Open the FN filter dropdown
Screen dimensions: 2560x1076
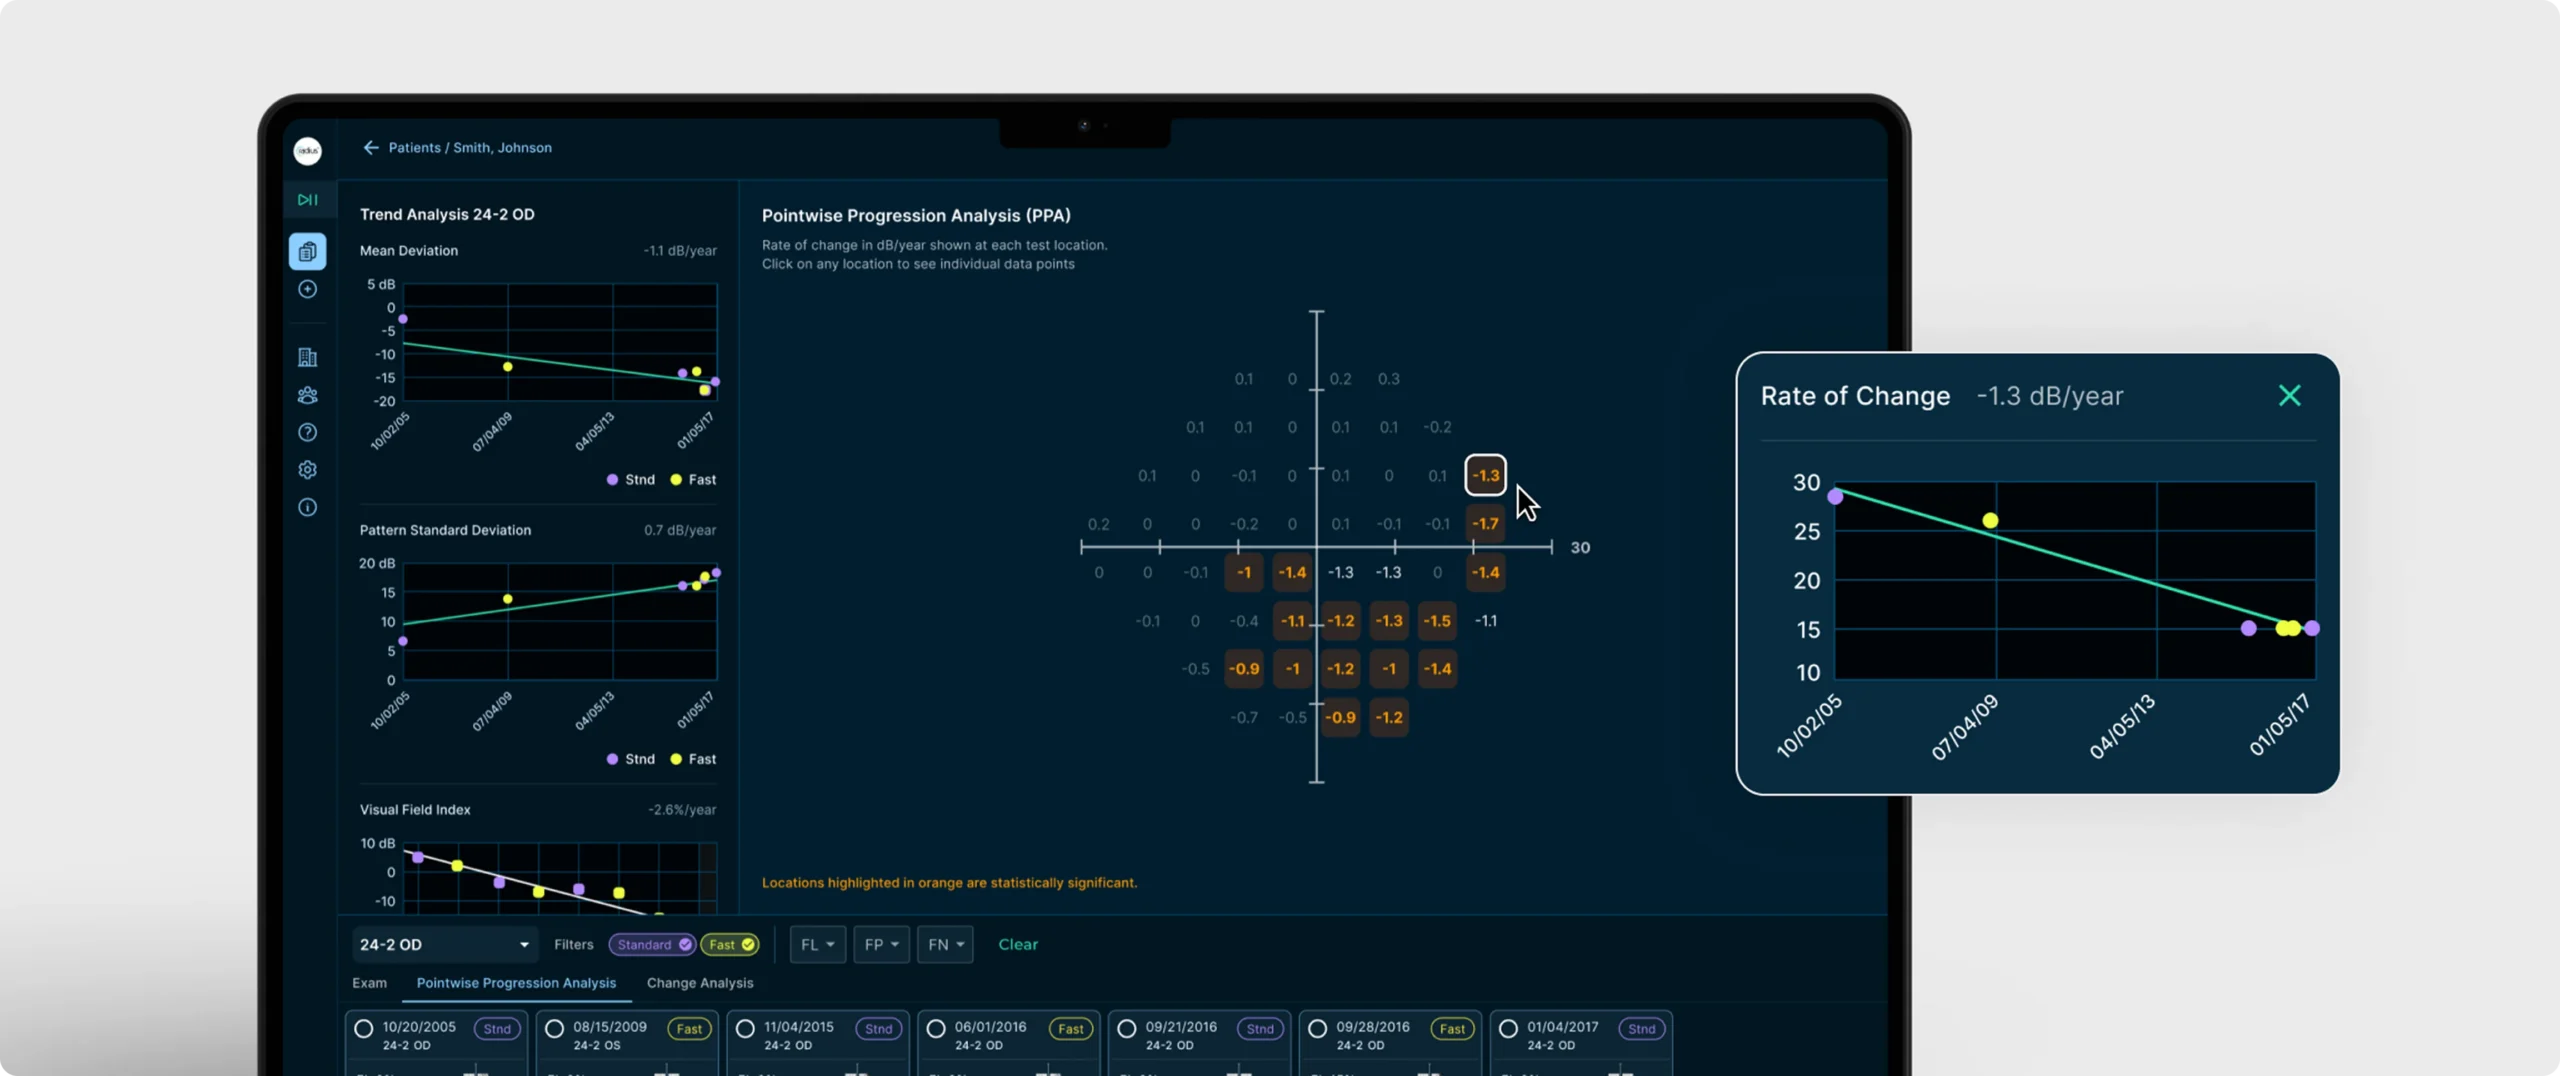[x=945, y=944]
